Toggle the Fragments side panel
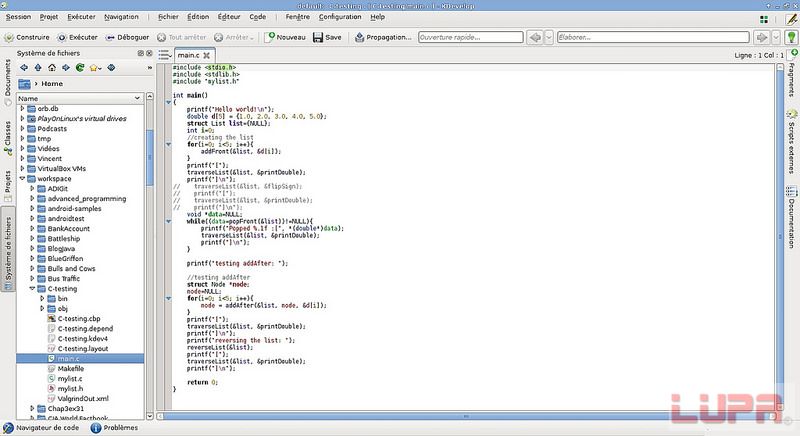800x436 pixels. click(792, 73)
